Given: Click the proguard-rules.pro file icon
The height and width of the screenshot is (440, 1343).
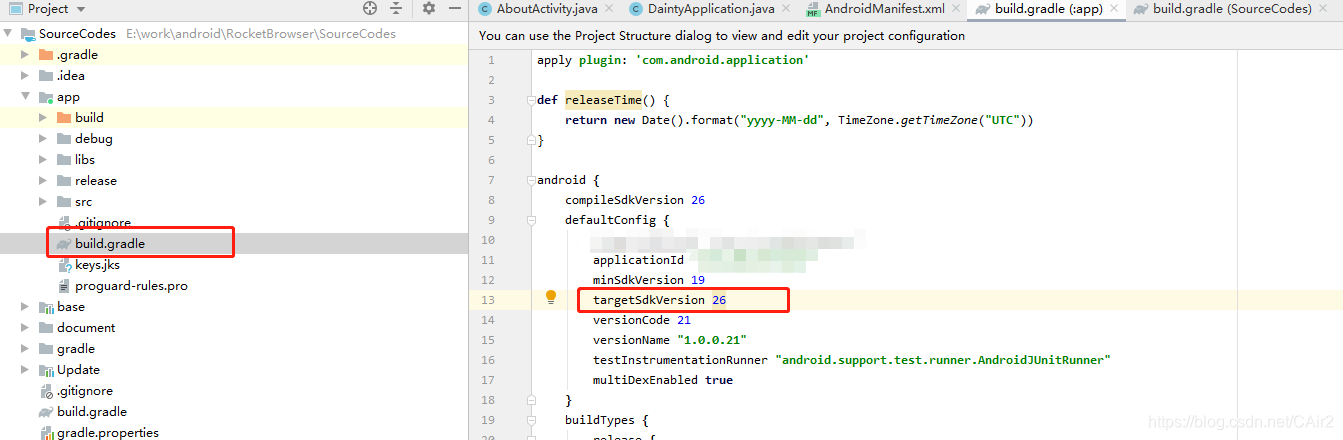Looking at the screenshot, I should [65, 286].
